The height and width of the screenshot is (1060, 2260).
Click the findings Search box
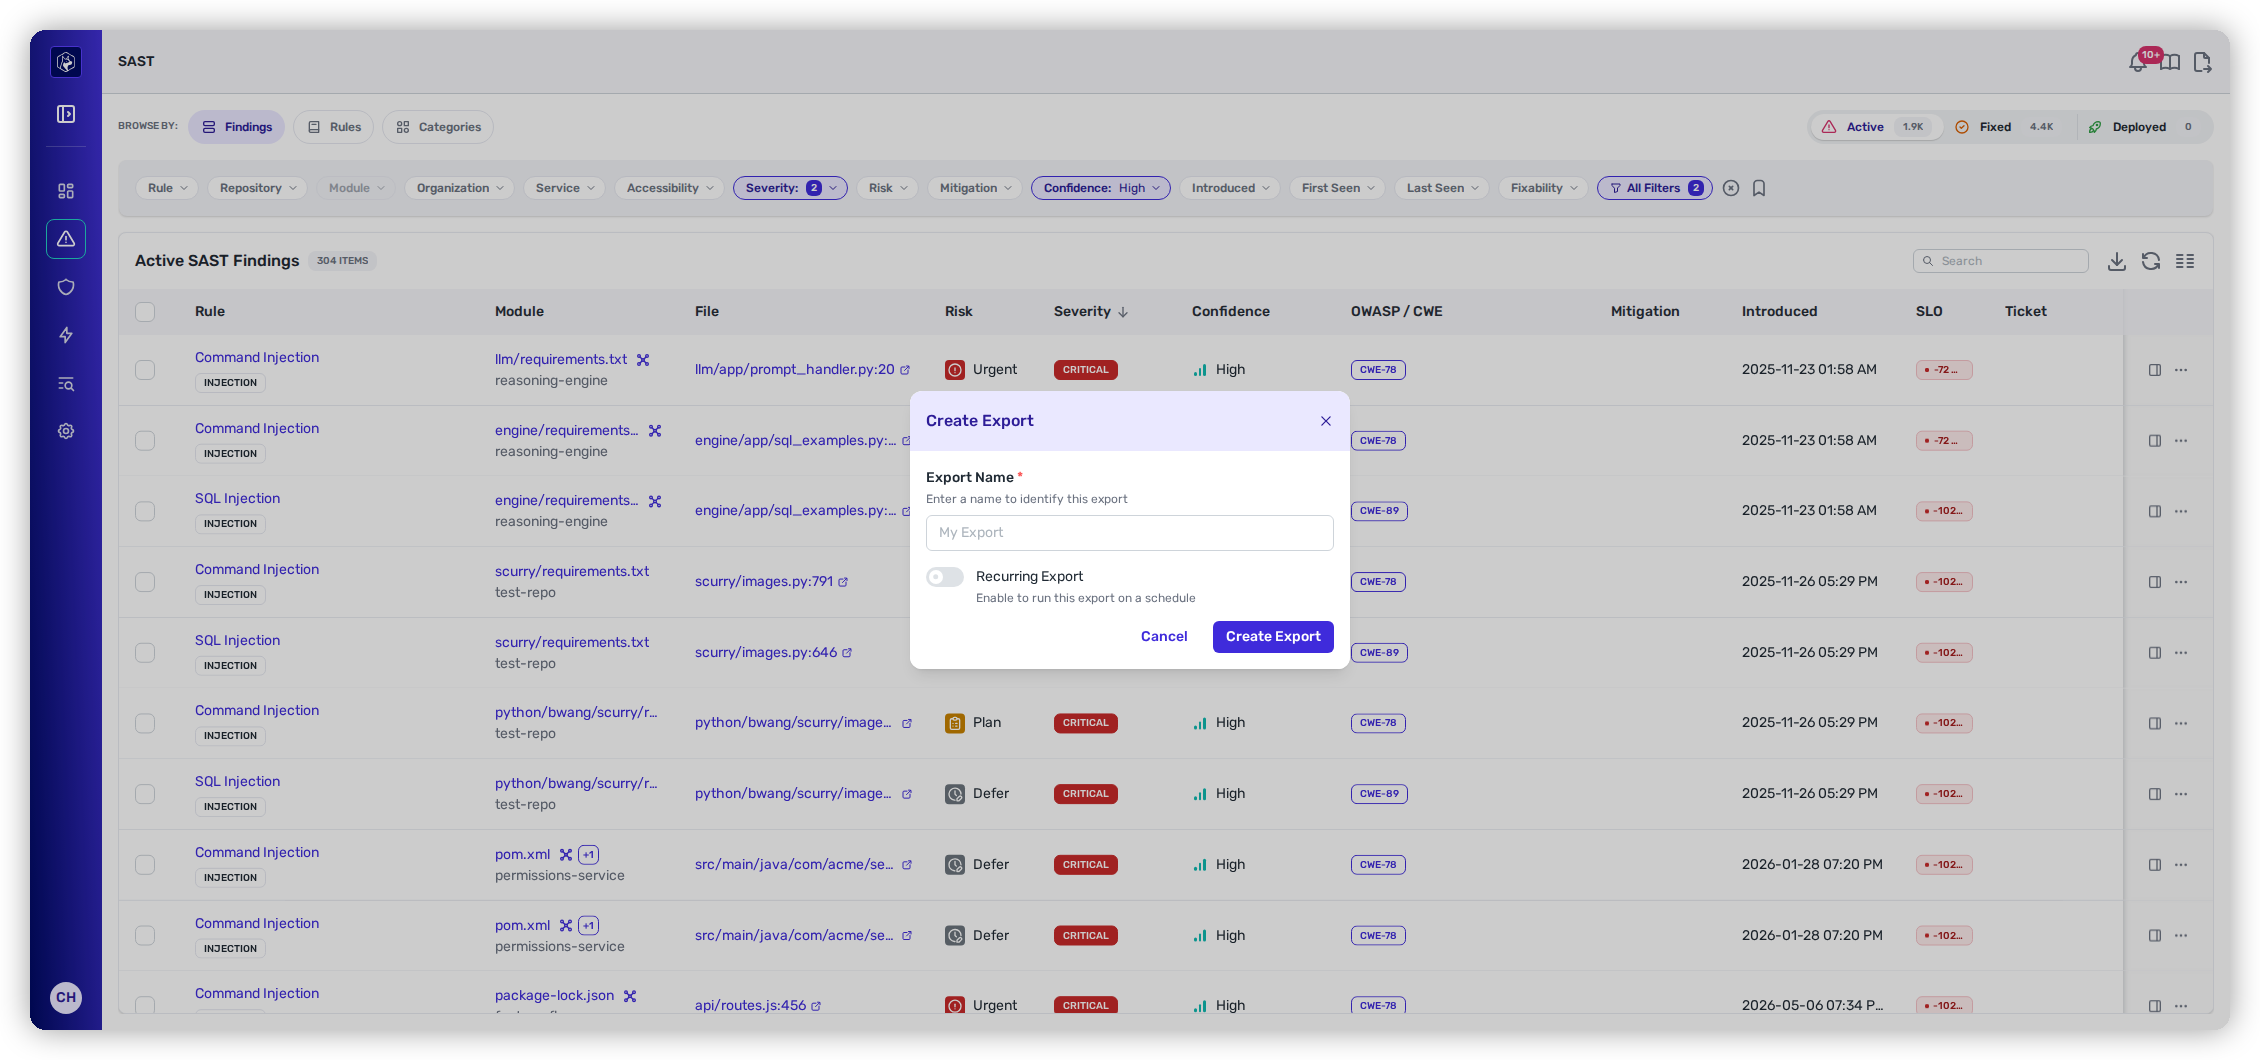tap(2001, 261)
